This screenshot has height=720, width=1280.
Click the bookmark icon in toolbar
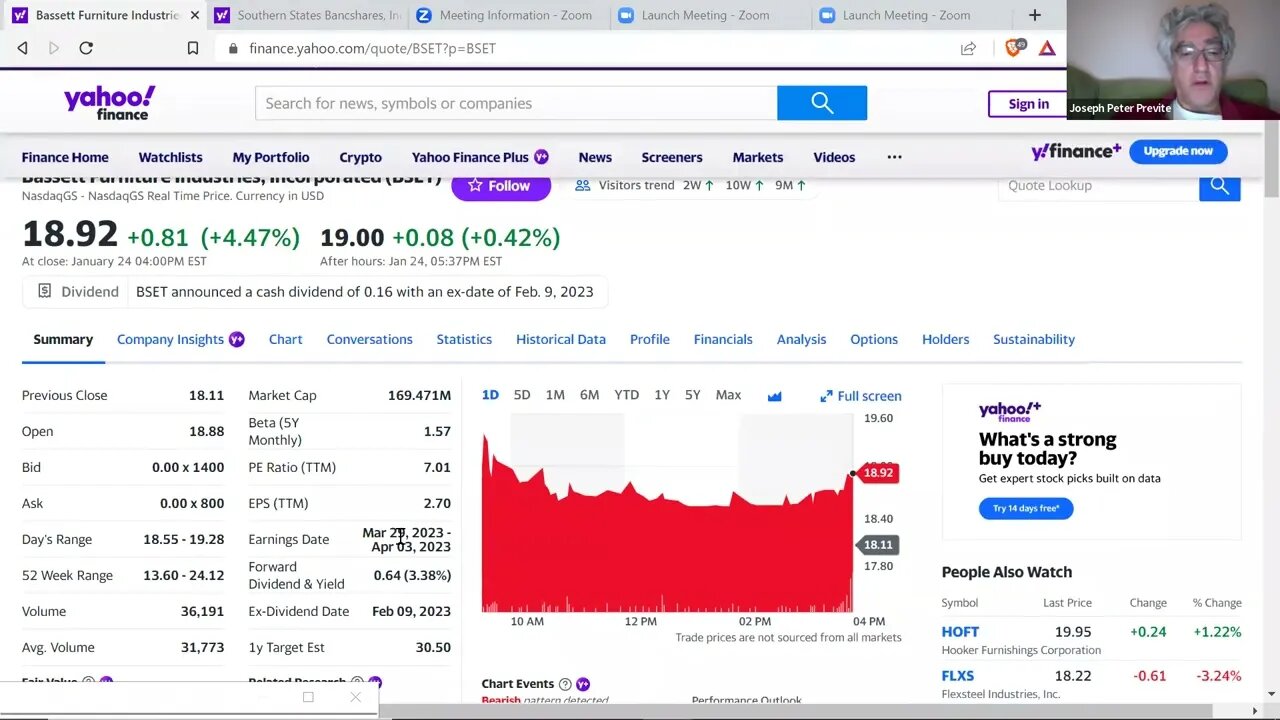[193, 48]
